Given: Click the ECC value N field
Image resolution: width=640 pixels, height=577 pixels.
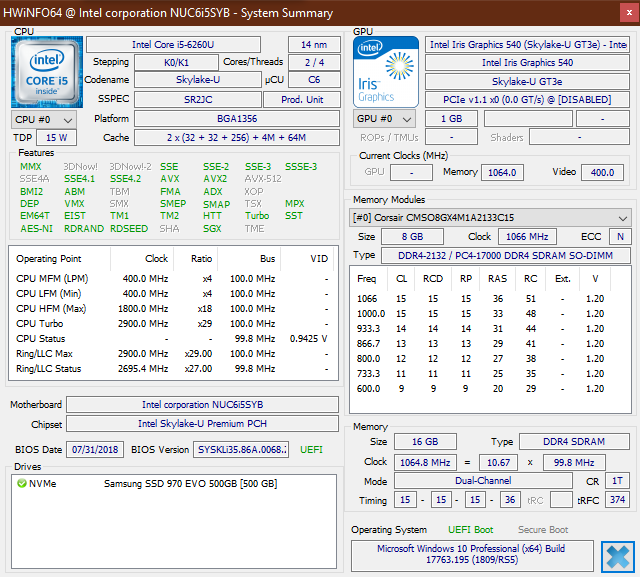Looking at the screenshot, I should 620,237.
